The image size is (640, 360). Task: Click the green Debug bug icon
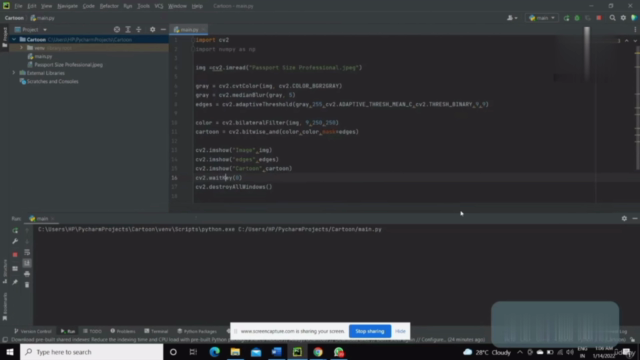coord(577,18)
